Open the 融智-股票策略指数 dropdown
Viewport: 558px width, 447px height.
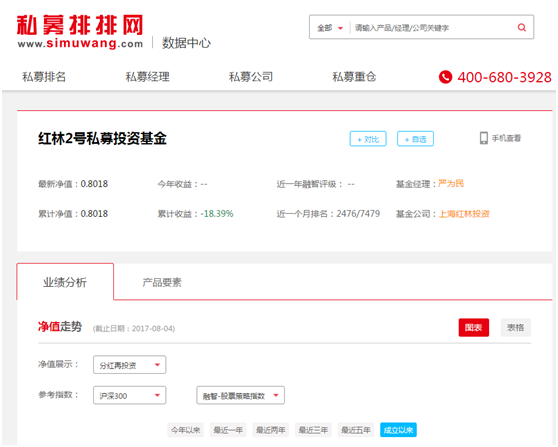(241, 395)
